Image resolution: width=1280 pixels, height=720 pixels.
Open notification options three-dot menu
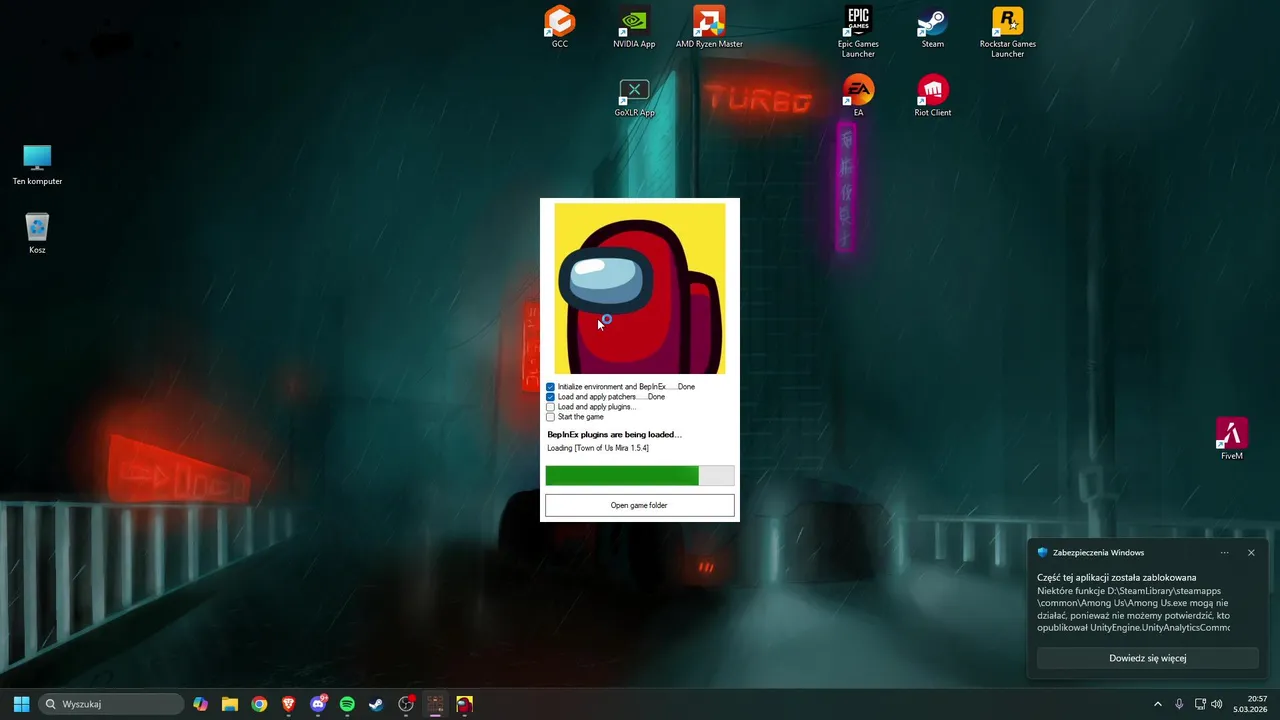point(1224,552)
